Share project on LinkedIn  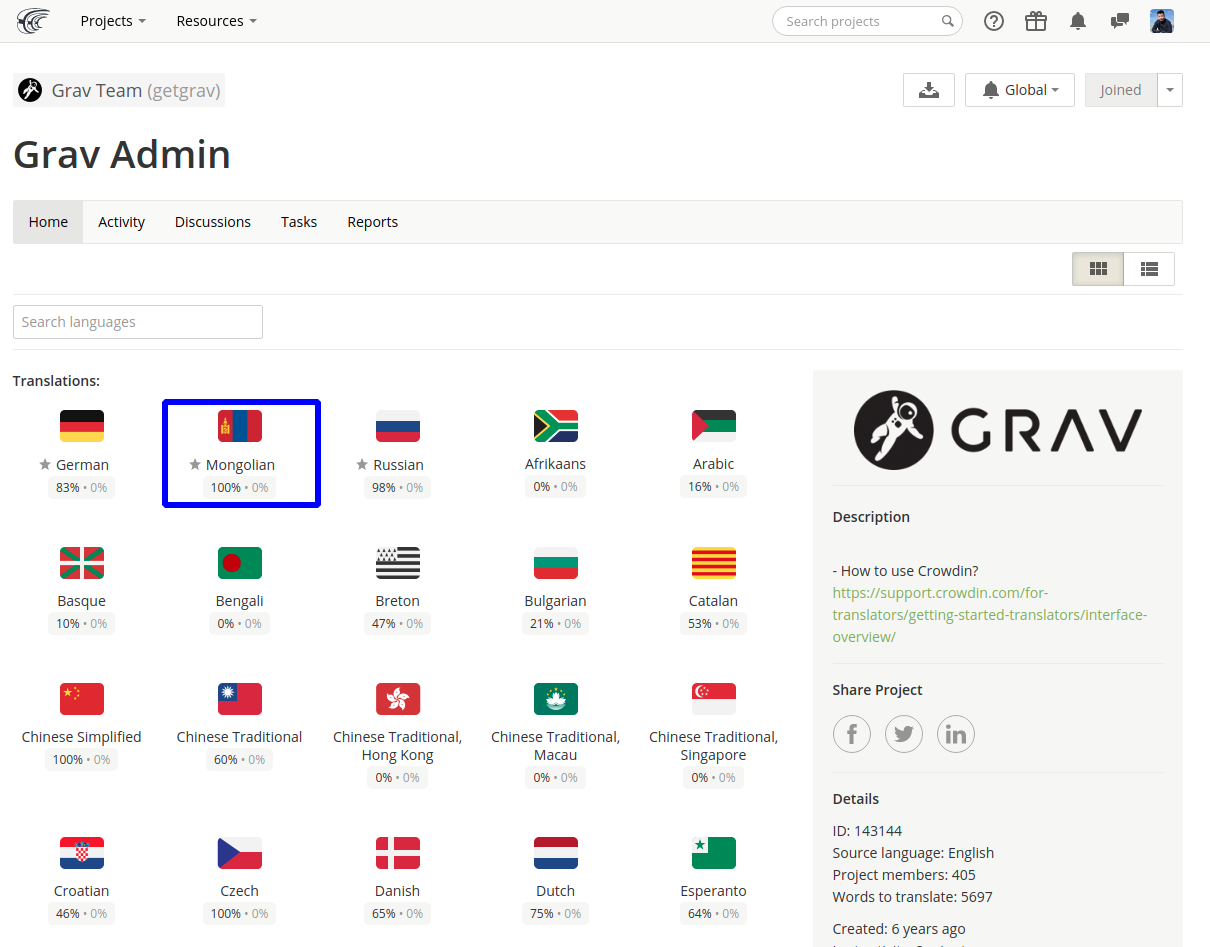coord(956,734)
